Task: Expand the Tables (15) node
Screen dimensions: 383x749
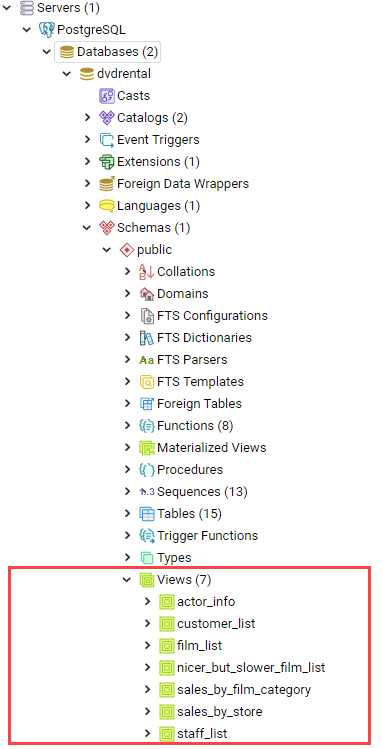Action: pyautogui.click(x=128, y=514)
